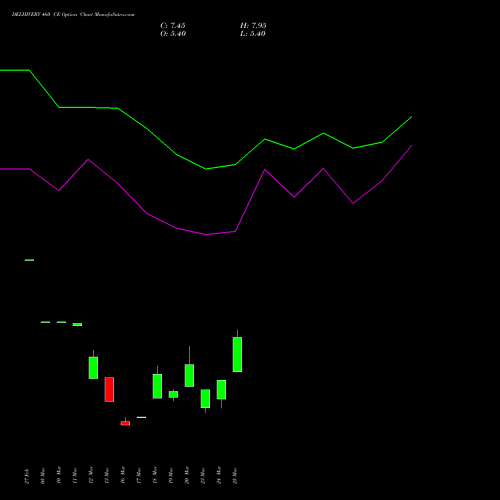Select the green candle for 24 Mar
500x500 pixels.
(x=221, y=389)
